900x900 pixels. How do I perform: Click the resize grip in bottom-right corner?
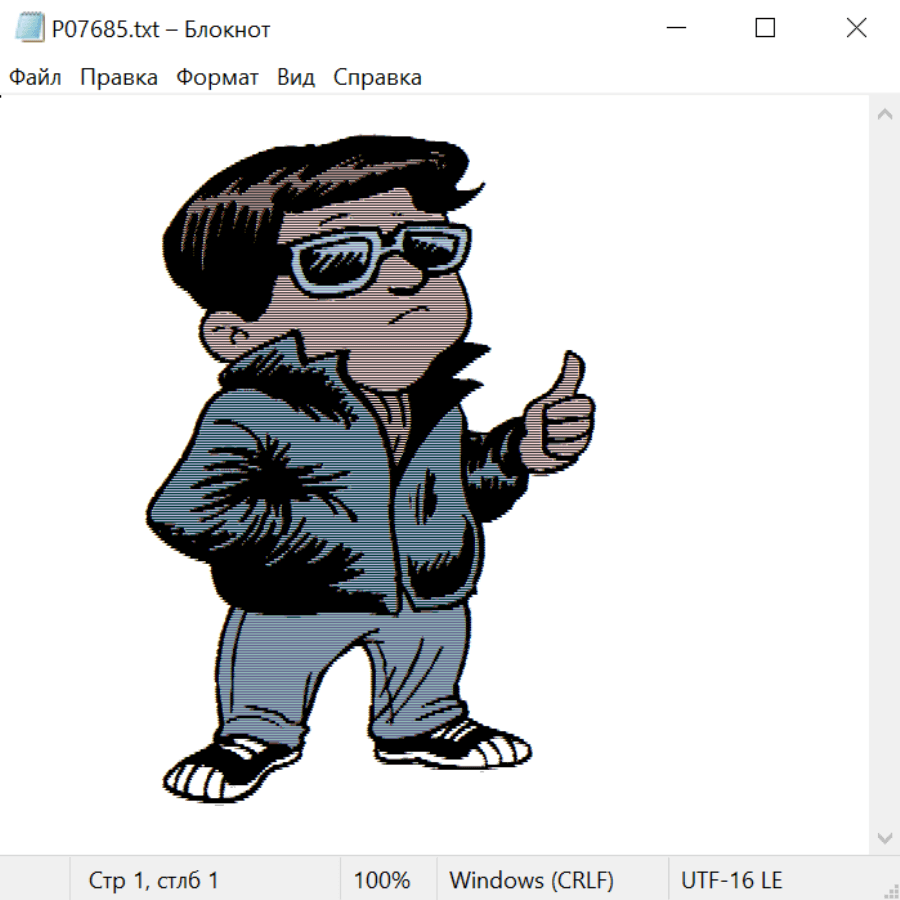(890, 890)
